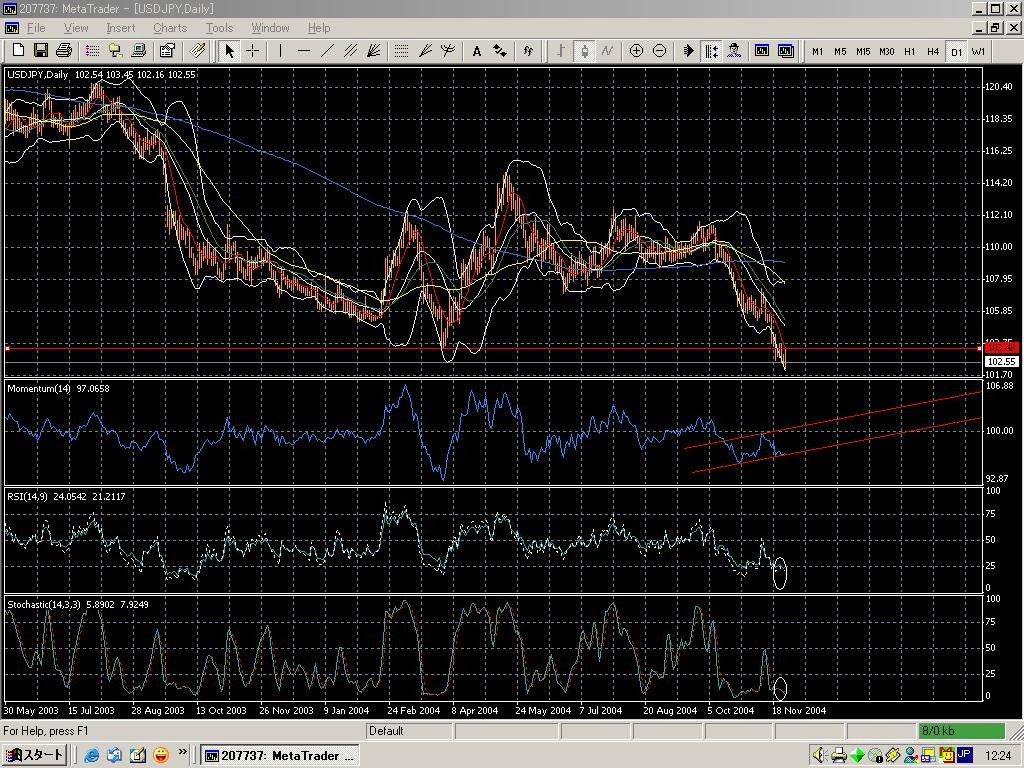The image size is (1024, 768).
Task: Click the expert advisor man-with-hat icon
Action: tap(734, 51)
